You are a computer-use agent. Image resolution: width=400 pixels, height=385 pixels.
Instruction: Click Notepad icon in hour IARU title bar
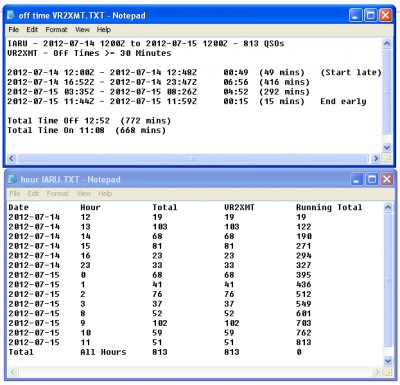coord(13,179)
